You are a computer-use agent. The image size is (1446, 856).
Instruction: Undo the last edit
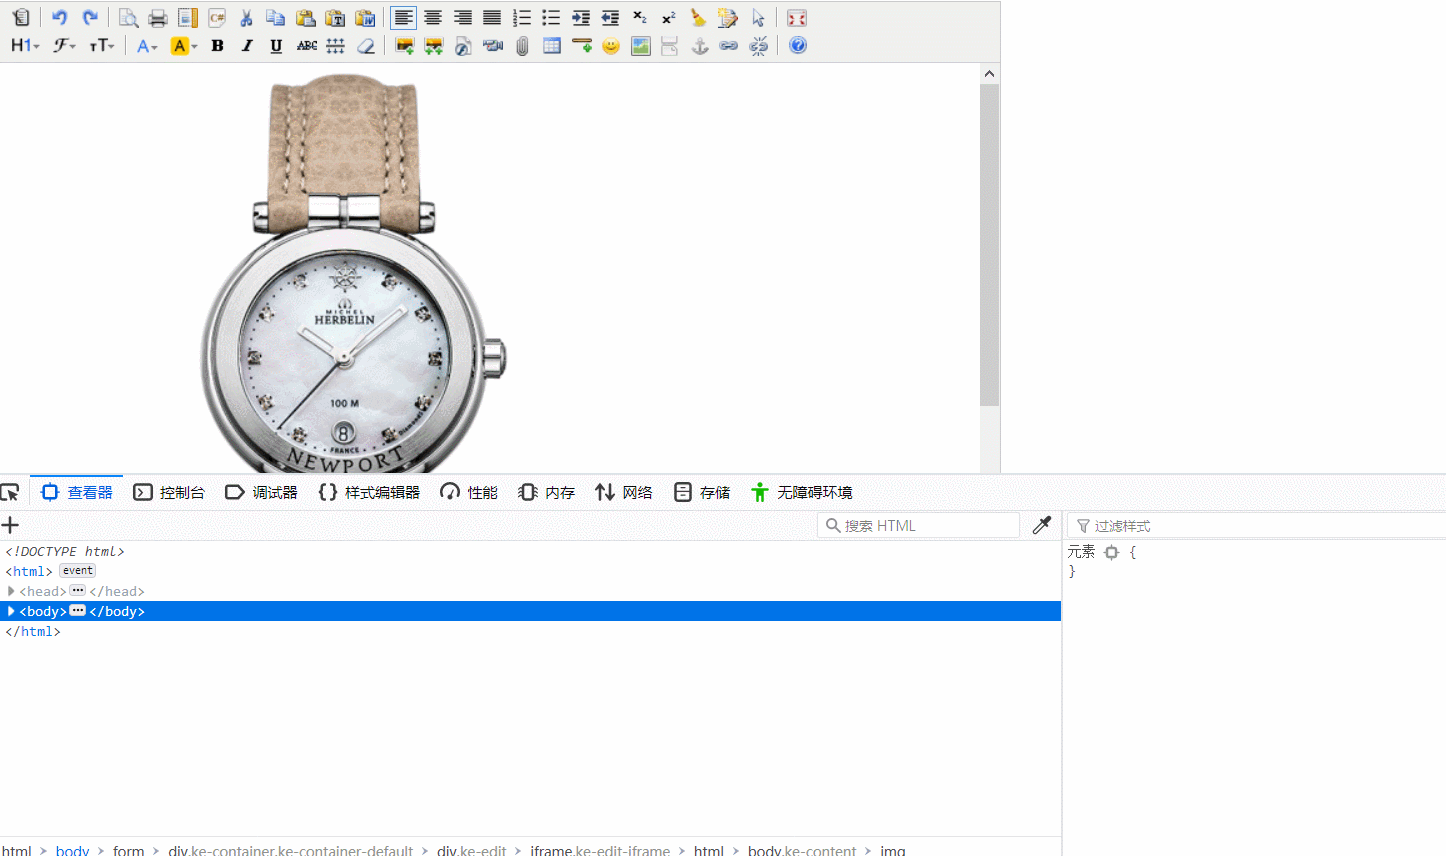click(60, 18)
